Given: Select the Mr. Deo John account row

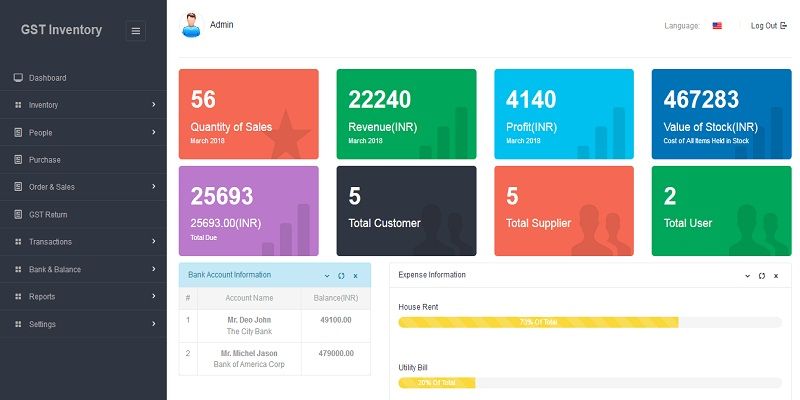Looking at the screenshot, I should click(x=274, y=326).
